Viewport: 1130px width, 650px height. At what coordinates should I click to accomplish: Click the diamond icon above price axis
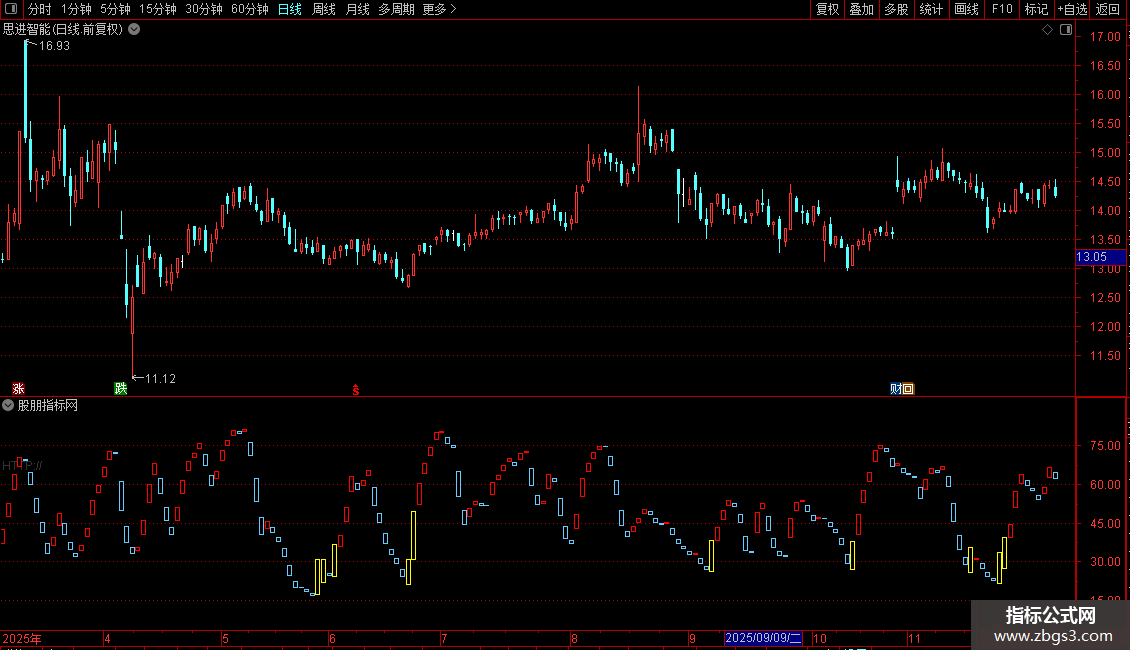coord(1047,29)
